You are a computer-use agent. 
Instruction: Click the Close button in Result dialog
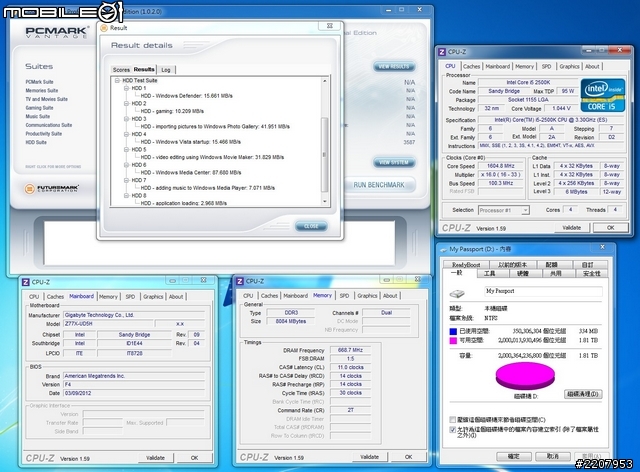point(311,226)
